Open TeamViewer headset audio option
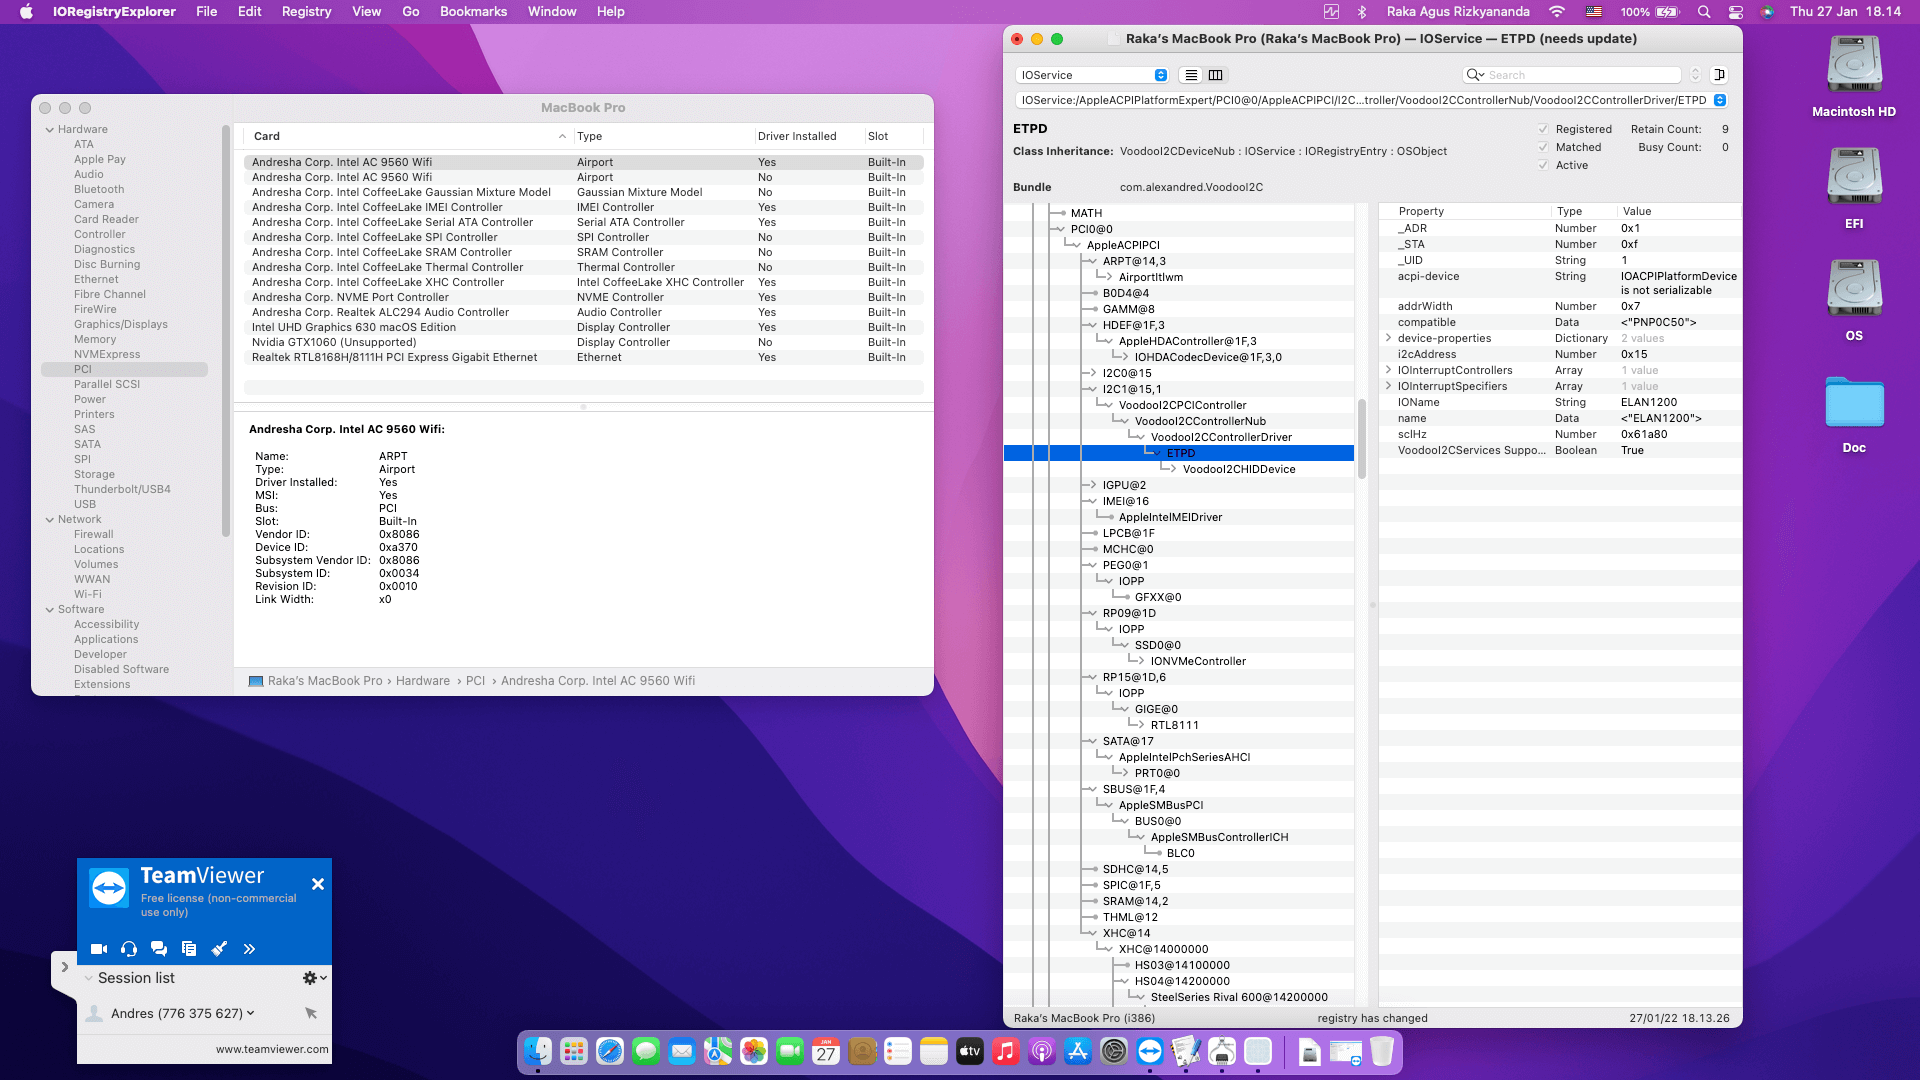 coord(129,949)
